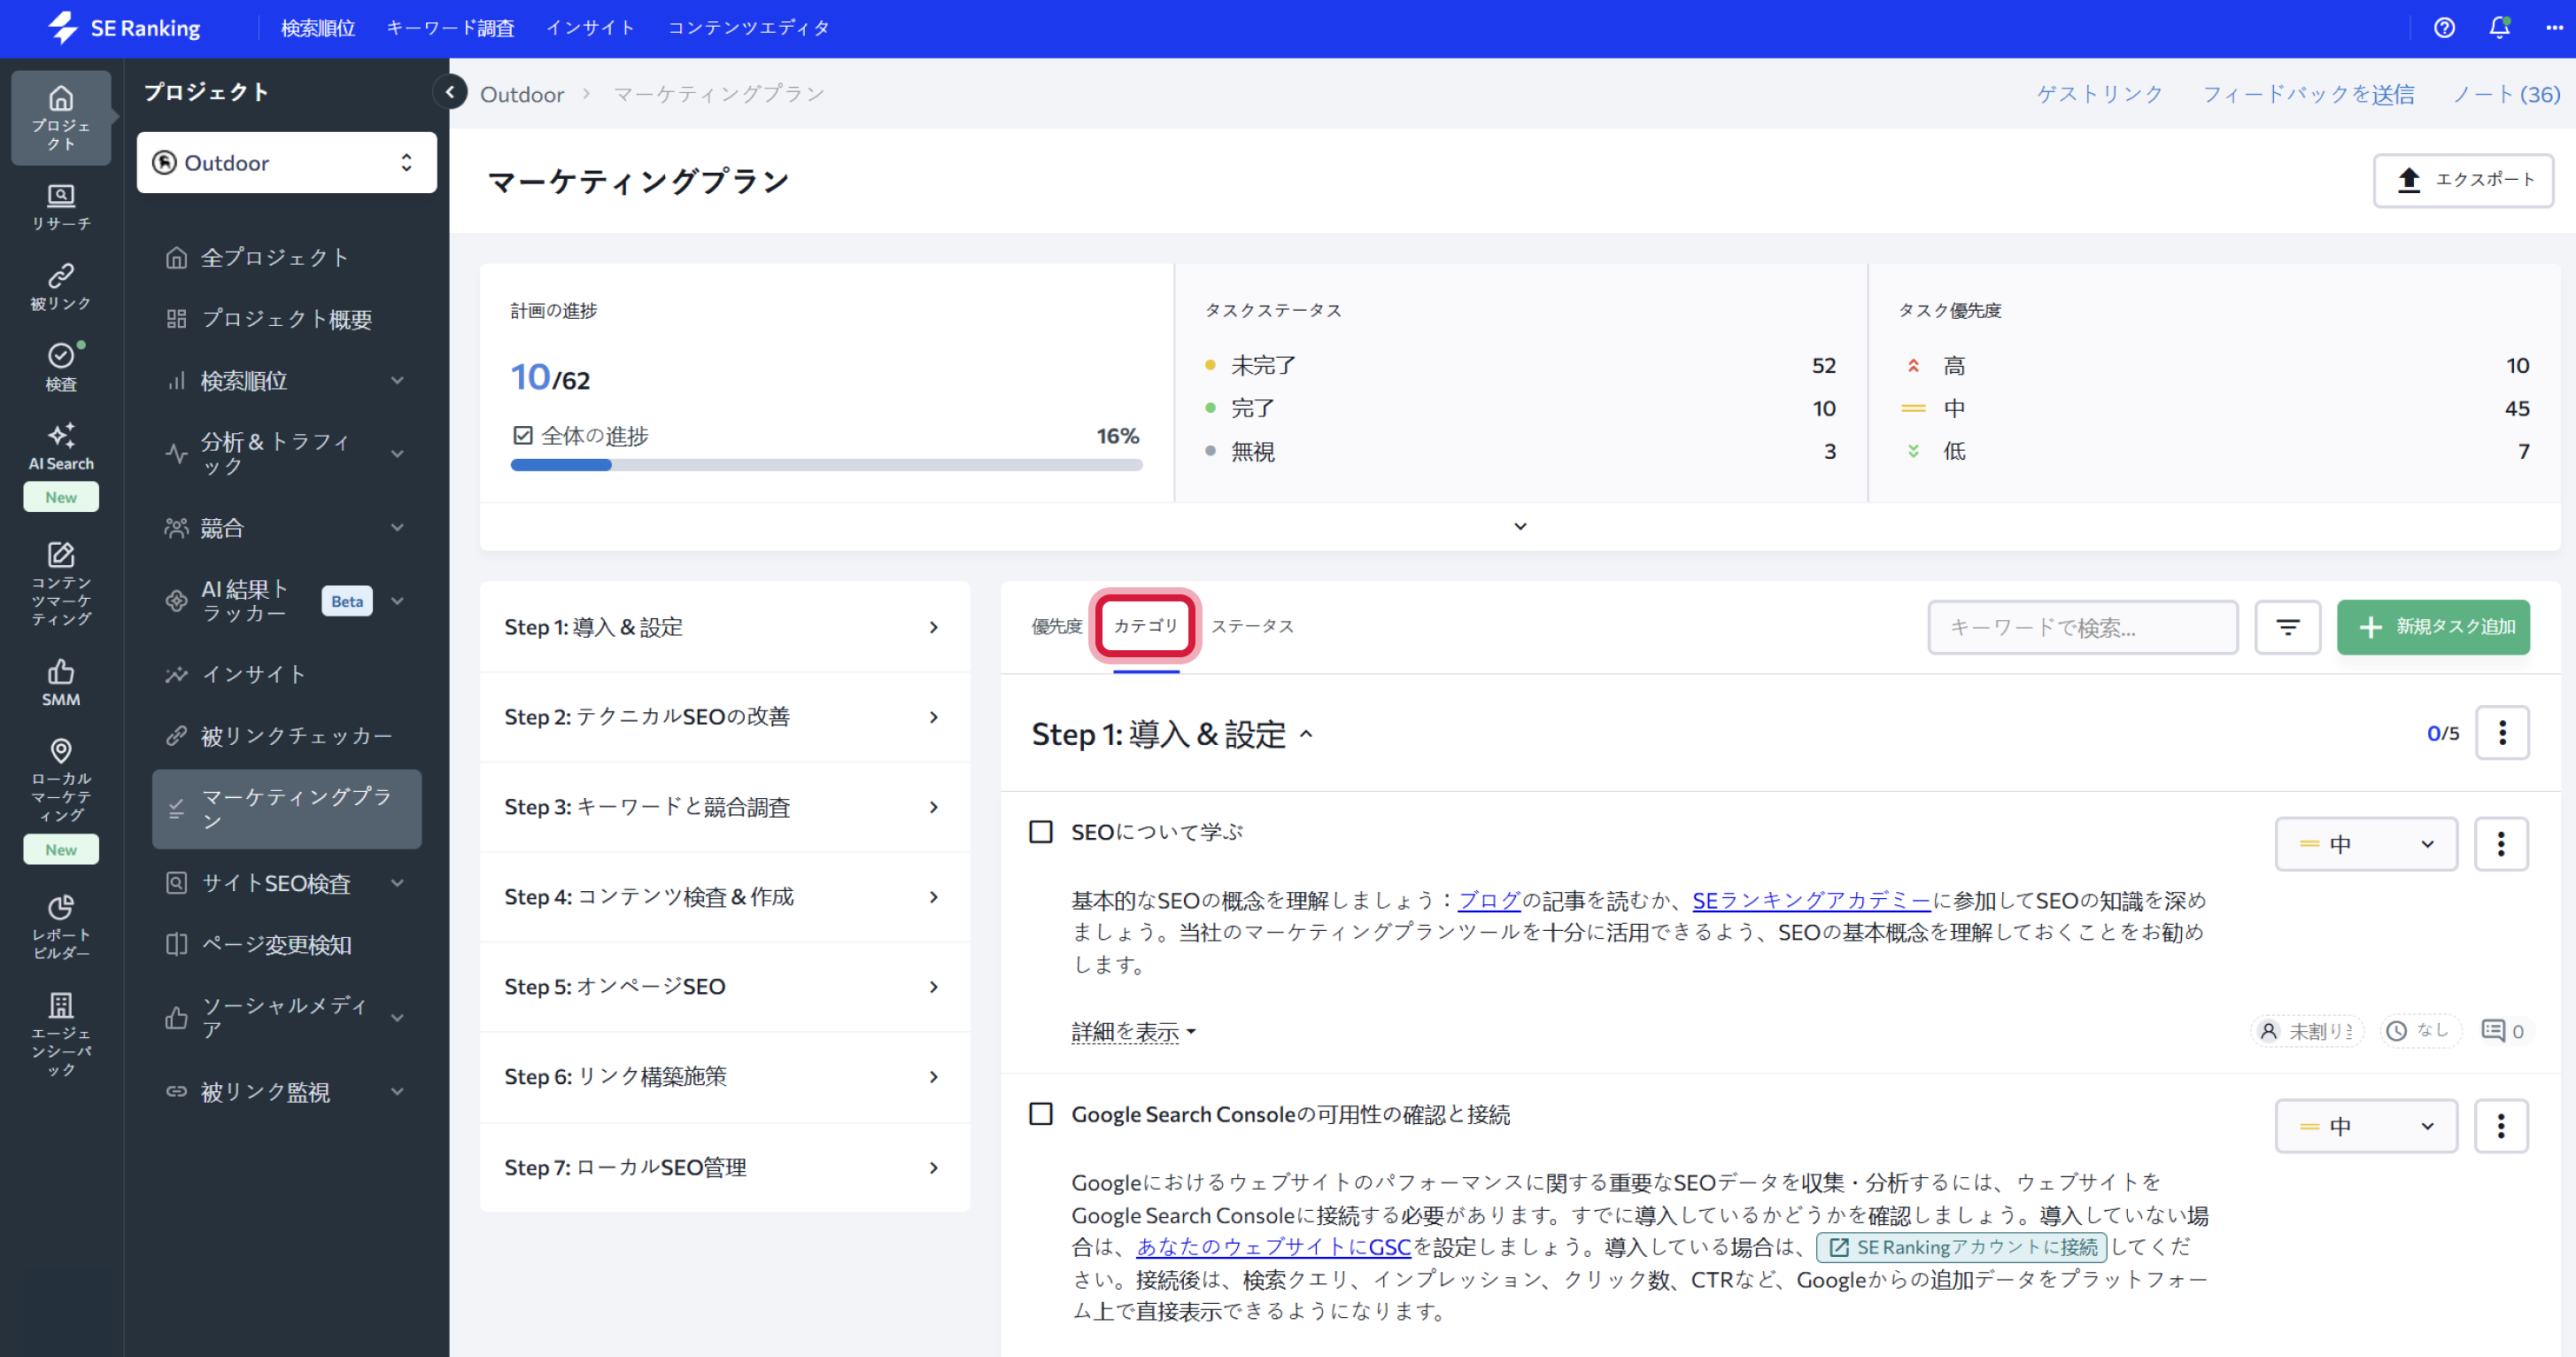The width and height of the screenshot is (2576, 1357).
Task: Select the AI Search sidebar icon
Action: [x=60, y=446]
